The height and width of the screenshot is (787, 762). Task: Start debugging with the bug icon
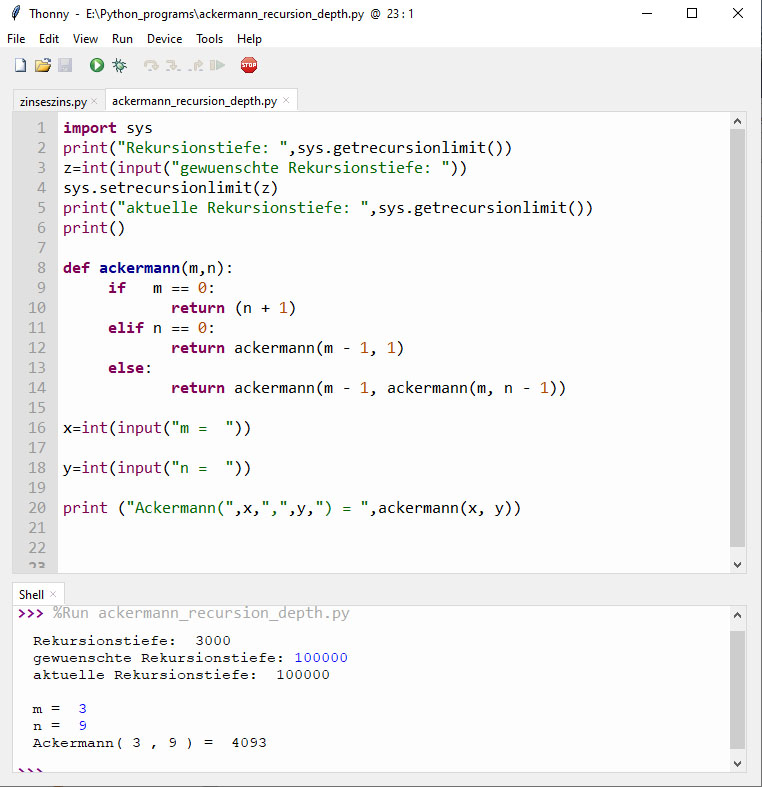(120, 65)
